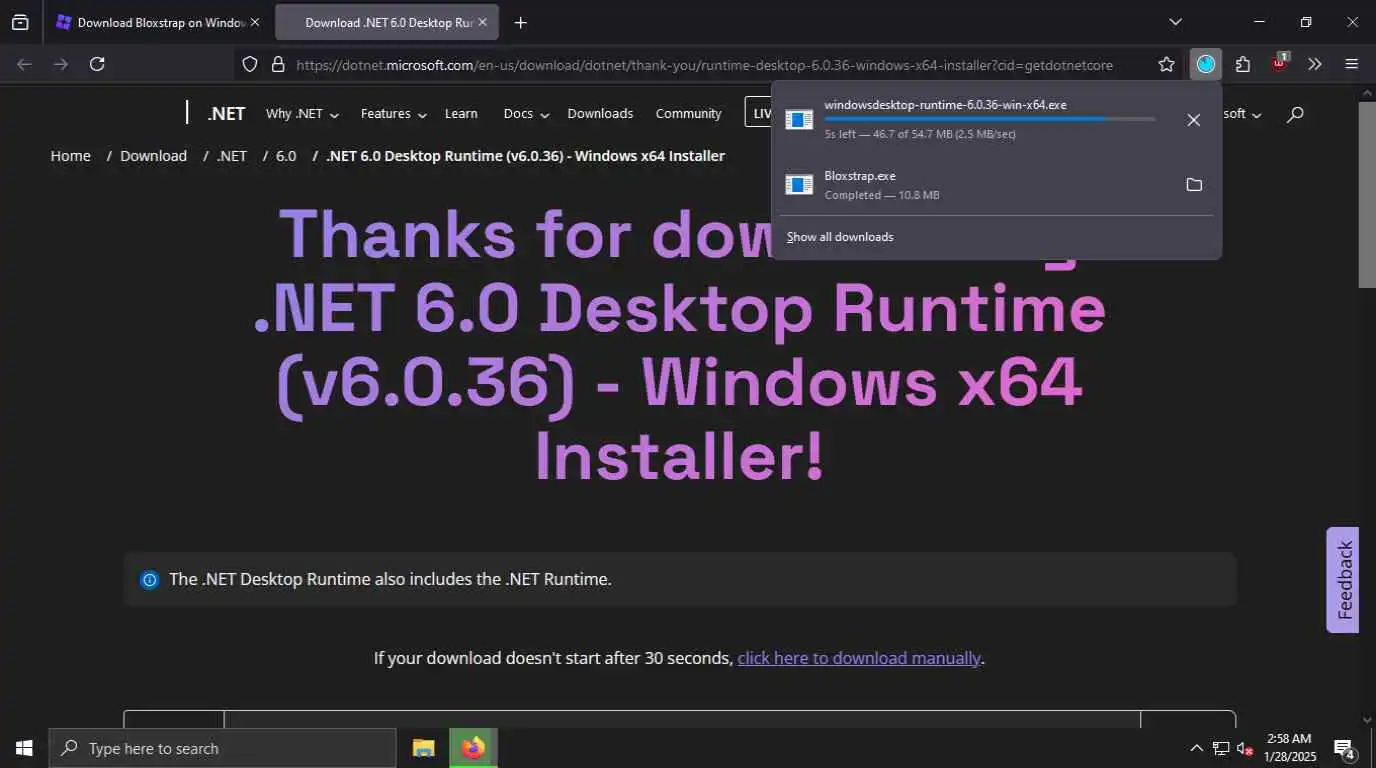Reload the current page
This screenshot has width=1376, height=768.
(97, 64)
